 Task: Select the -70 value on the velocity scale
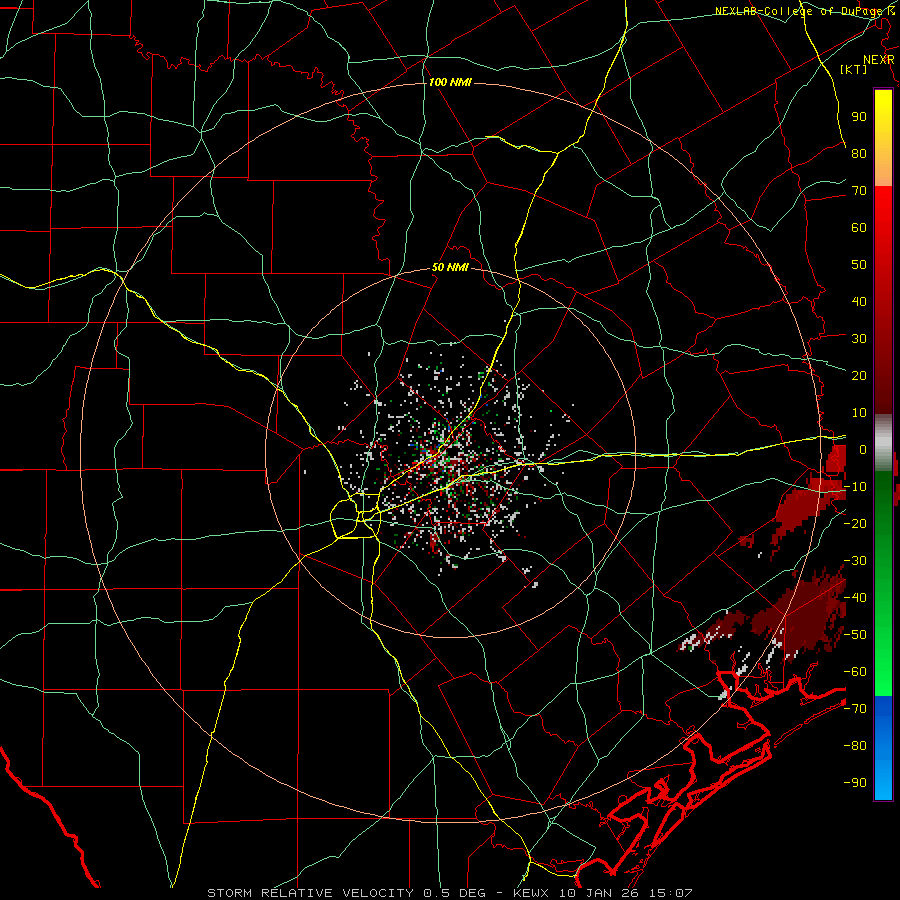point(855,709)
